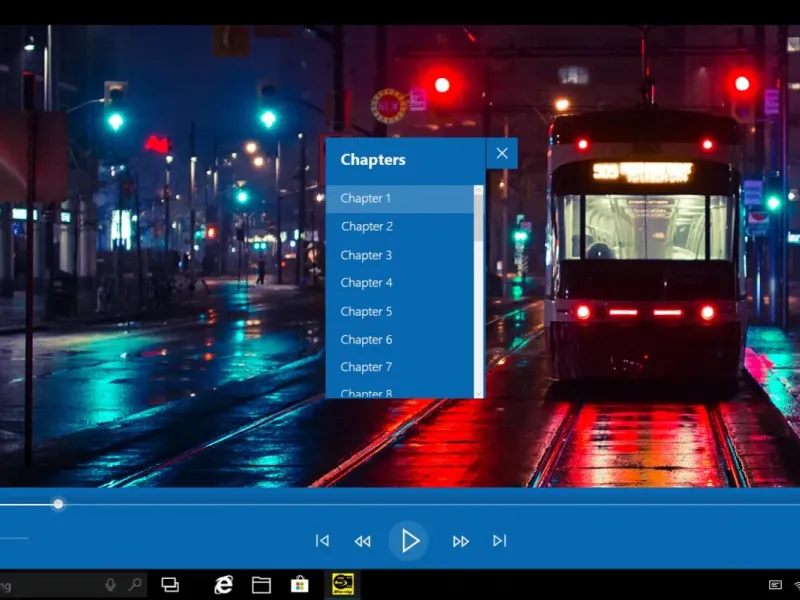Select Chapter 1 in the list
Image resolution: width=800 pixels, height=600 pixels.
tap(366, 198)
